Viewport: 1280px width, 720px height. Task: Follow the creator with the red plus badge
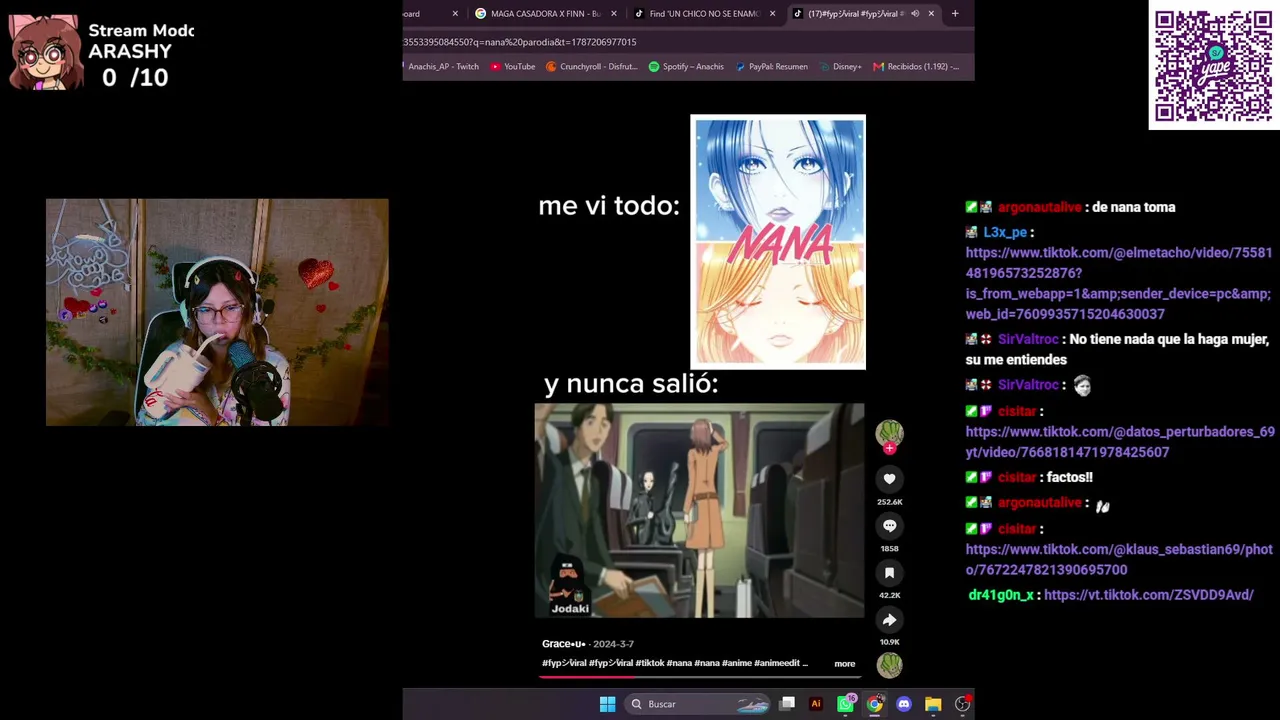(x=889, y=449)
